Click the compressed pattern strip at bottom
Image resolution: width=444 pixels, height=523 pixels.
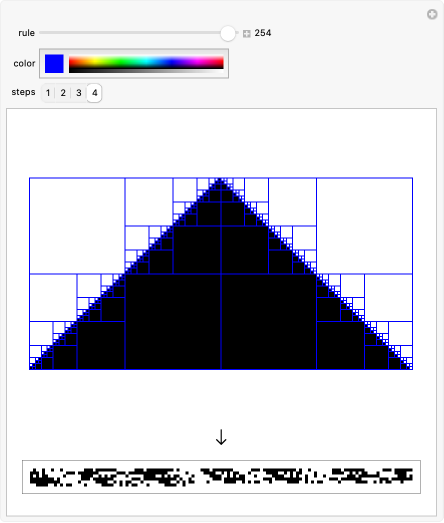221,477
